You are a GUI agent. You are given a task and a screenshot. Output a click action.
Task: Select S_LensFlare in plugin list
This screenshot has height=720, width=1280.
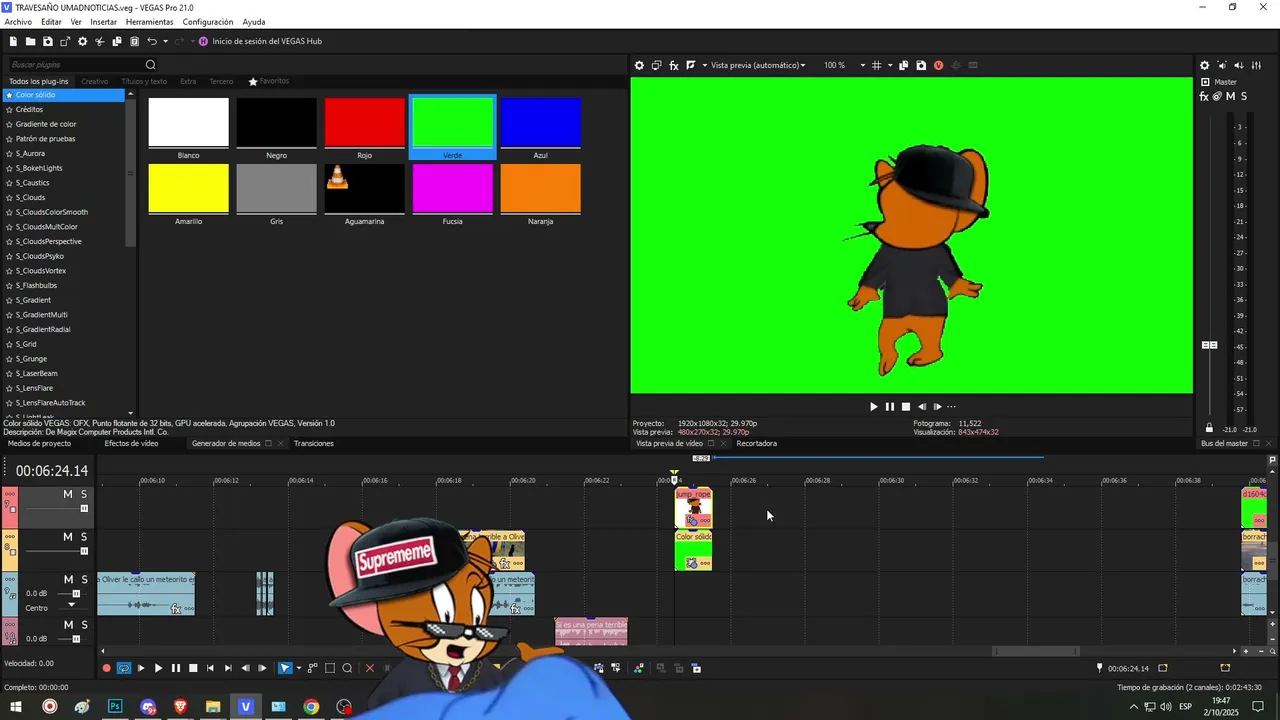click(x=35, y=388)
